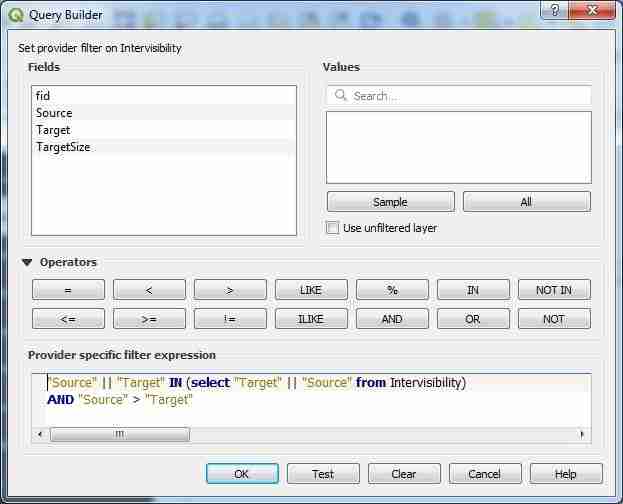Load All values button
This screenshot has height=504, width=623.
click(x=526, y=202)
